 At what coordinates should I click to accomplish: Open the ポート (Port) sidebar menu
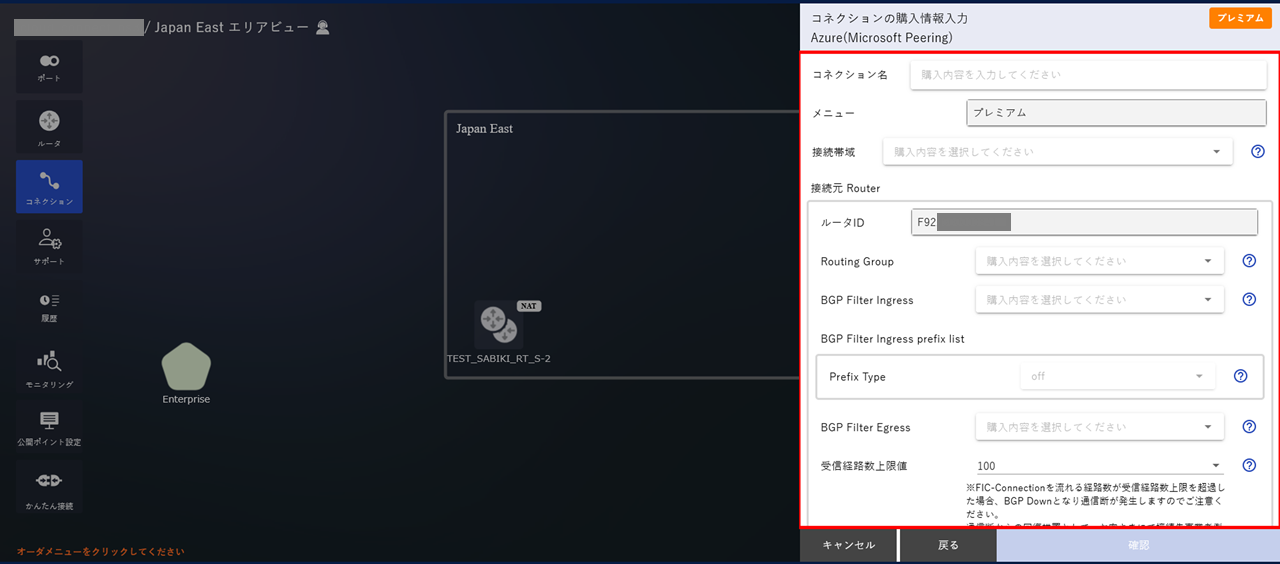tap(49, 67)
